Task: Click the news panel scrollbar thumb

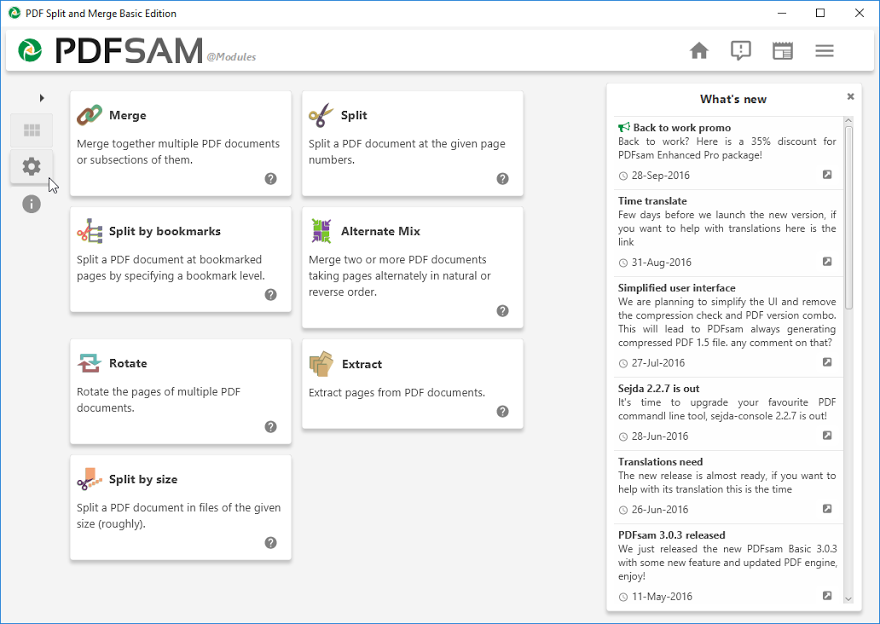Action: click(848, 217)
